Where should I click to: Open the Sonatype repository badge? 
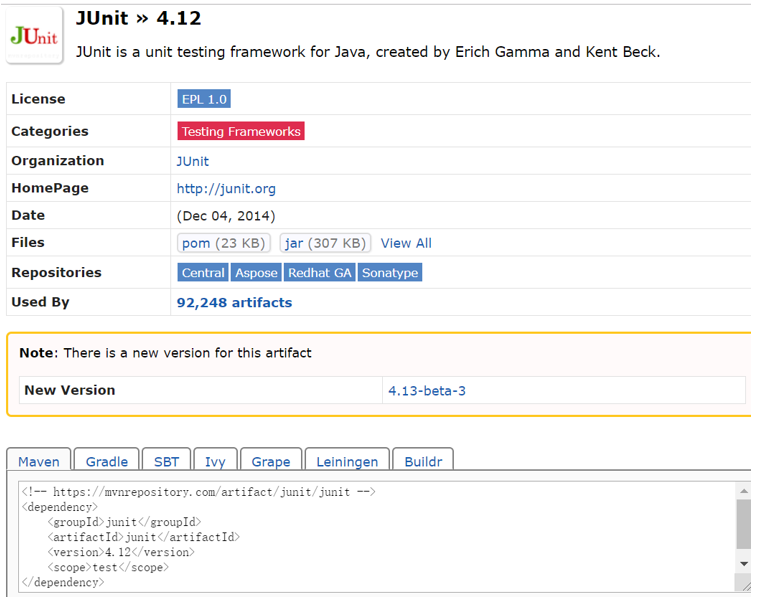pyautogui.click(x=390, y=272)
